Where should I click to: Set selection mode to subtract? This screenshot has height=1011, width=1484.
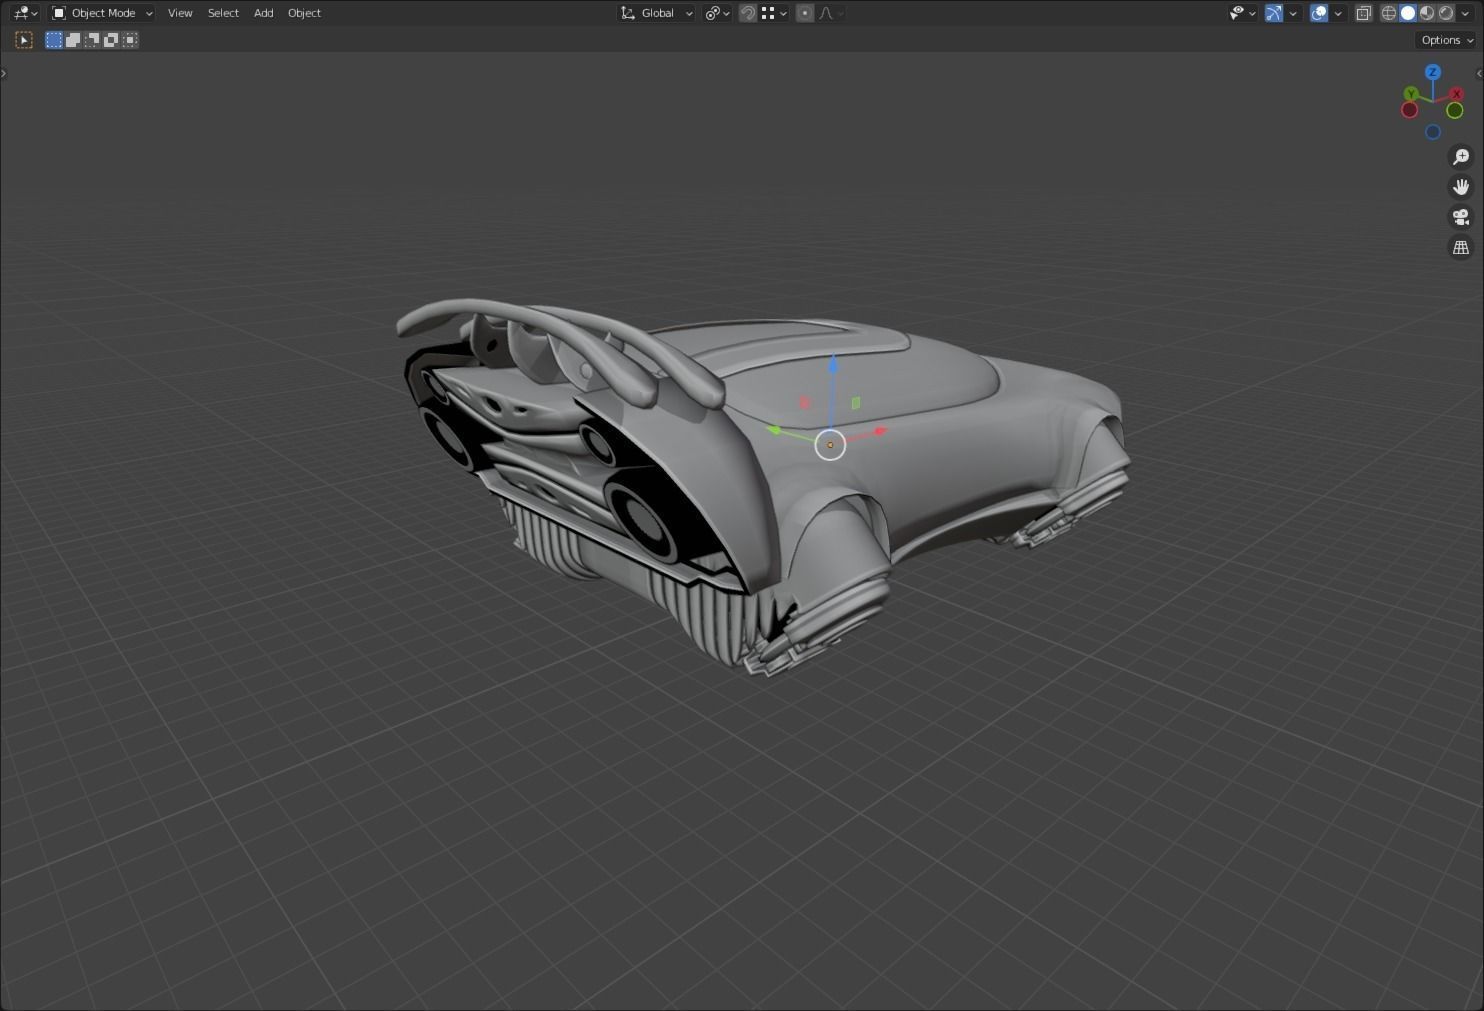click(92, 40)
